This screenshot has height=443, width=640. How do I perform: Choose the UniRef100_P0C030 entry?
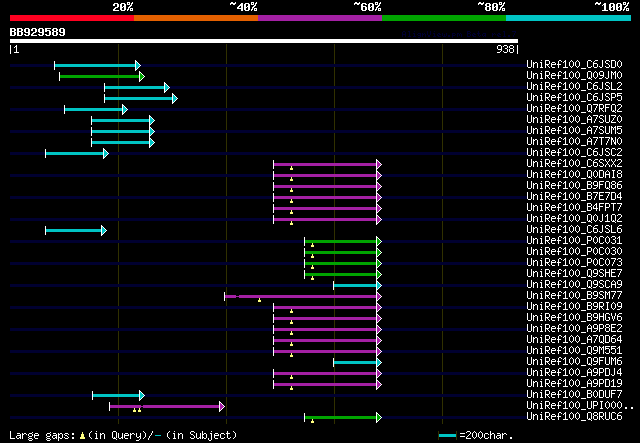pyautogui.click(x=574, y=252)
